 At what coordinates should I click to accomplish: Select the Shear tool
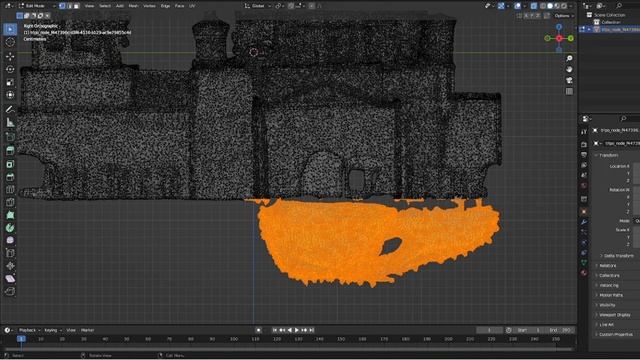(10, 279)
